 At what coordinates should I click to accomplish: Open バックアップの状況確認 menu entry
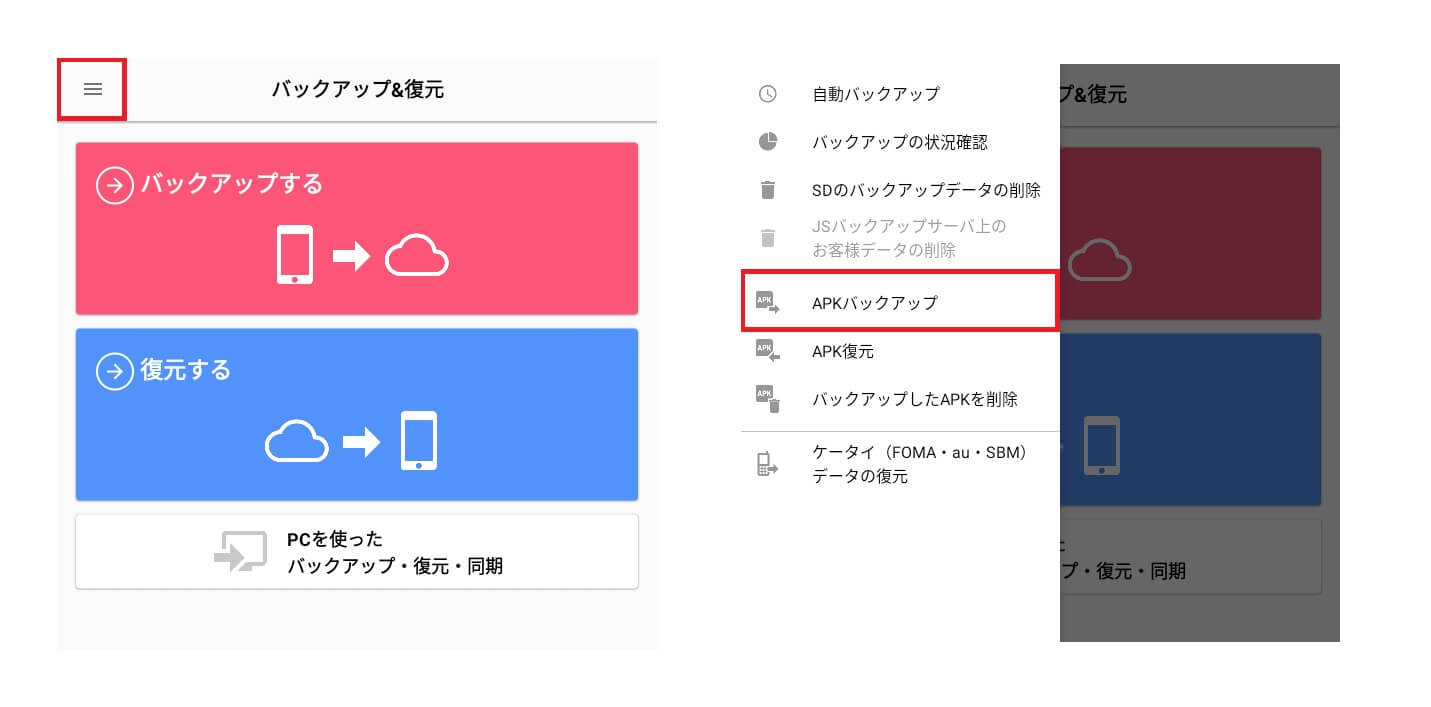tap(899, 142)
